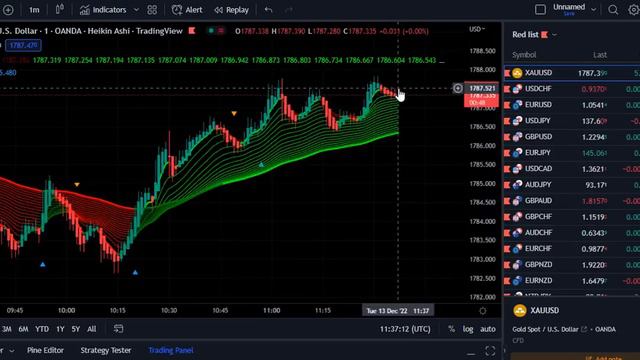Open the Pine Editor tab
Viewport: 640px width, 360px height.
(45, 350)
